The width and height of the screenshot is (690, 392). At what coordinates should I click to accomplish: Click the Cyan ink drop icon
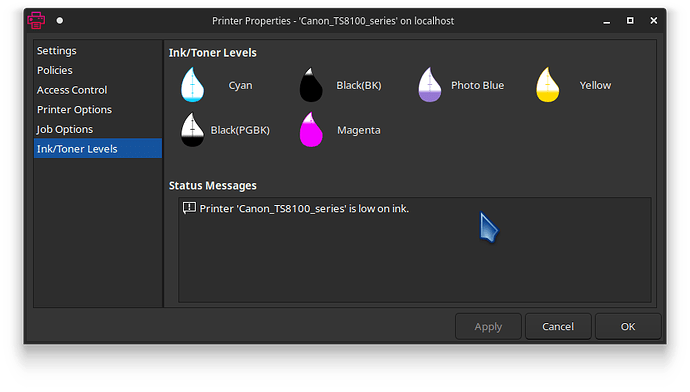[x=192, y=84]
